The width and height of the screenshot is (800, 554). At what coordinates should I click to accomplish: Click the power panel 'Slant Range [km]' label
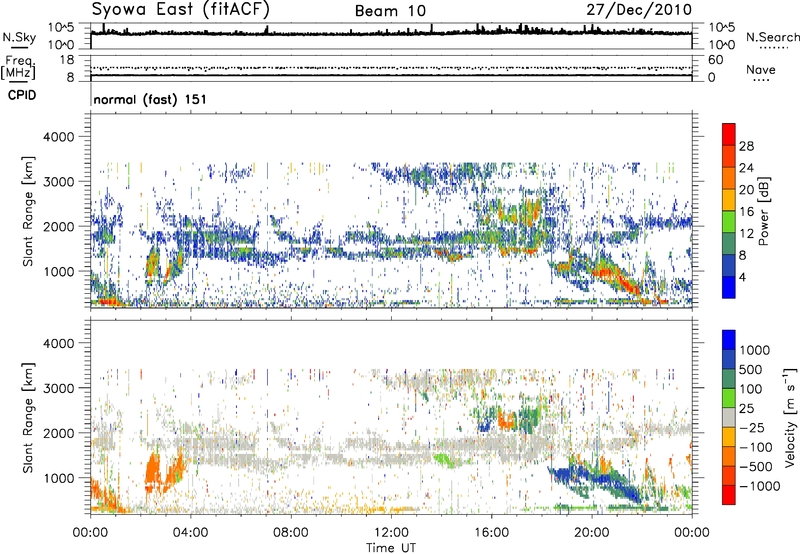(x=28, y=211)
